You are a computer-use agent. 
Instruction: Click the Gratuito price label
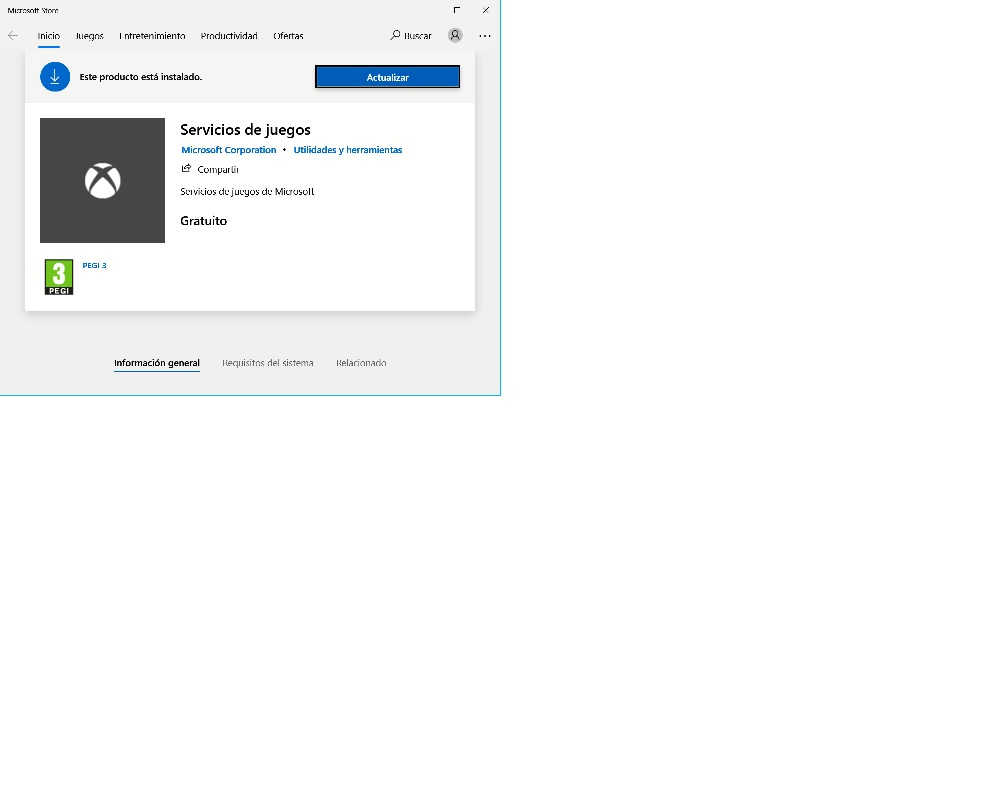pyautogui.click(x=203, y=221)
